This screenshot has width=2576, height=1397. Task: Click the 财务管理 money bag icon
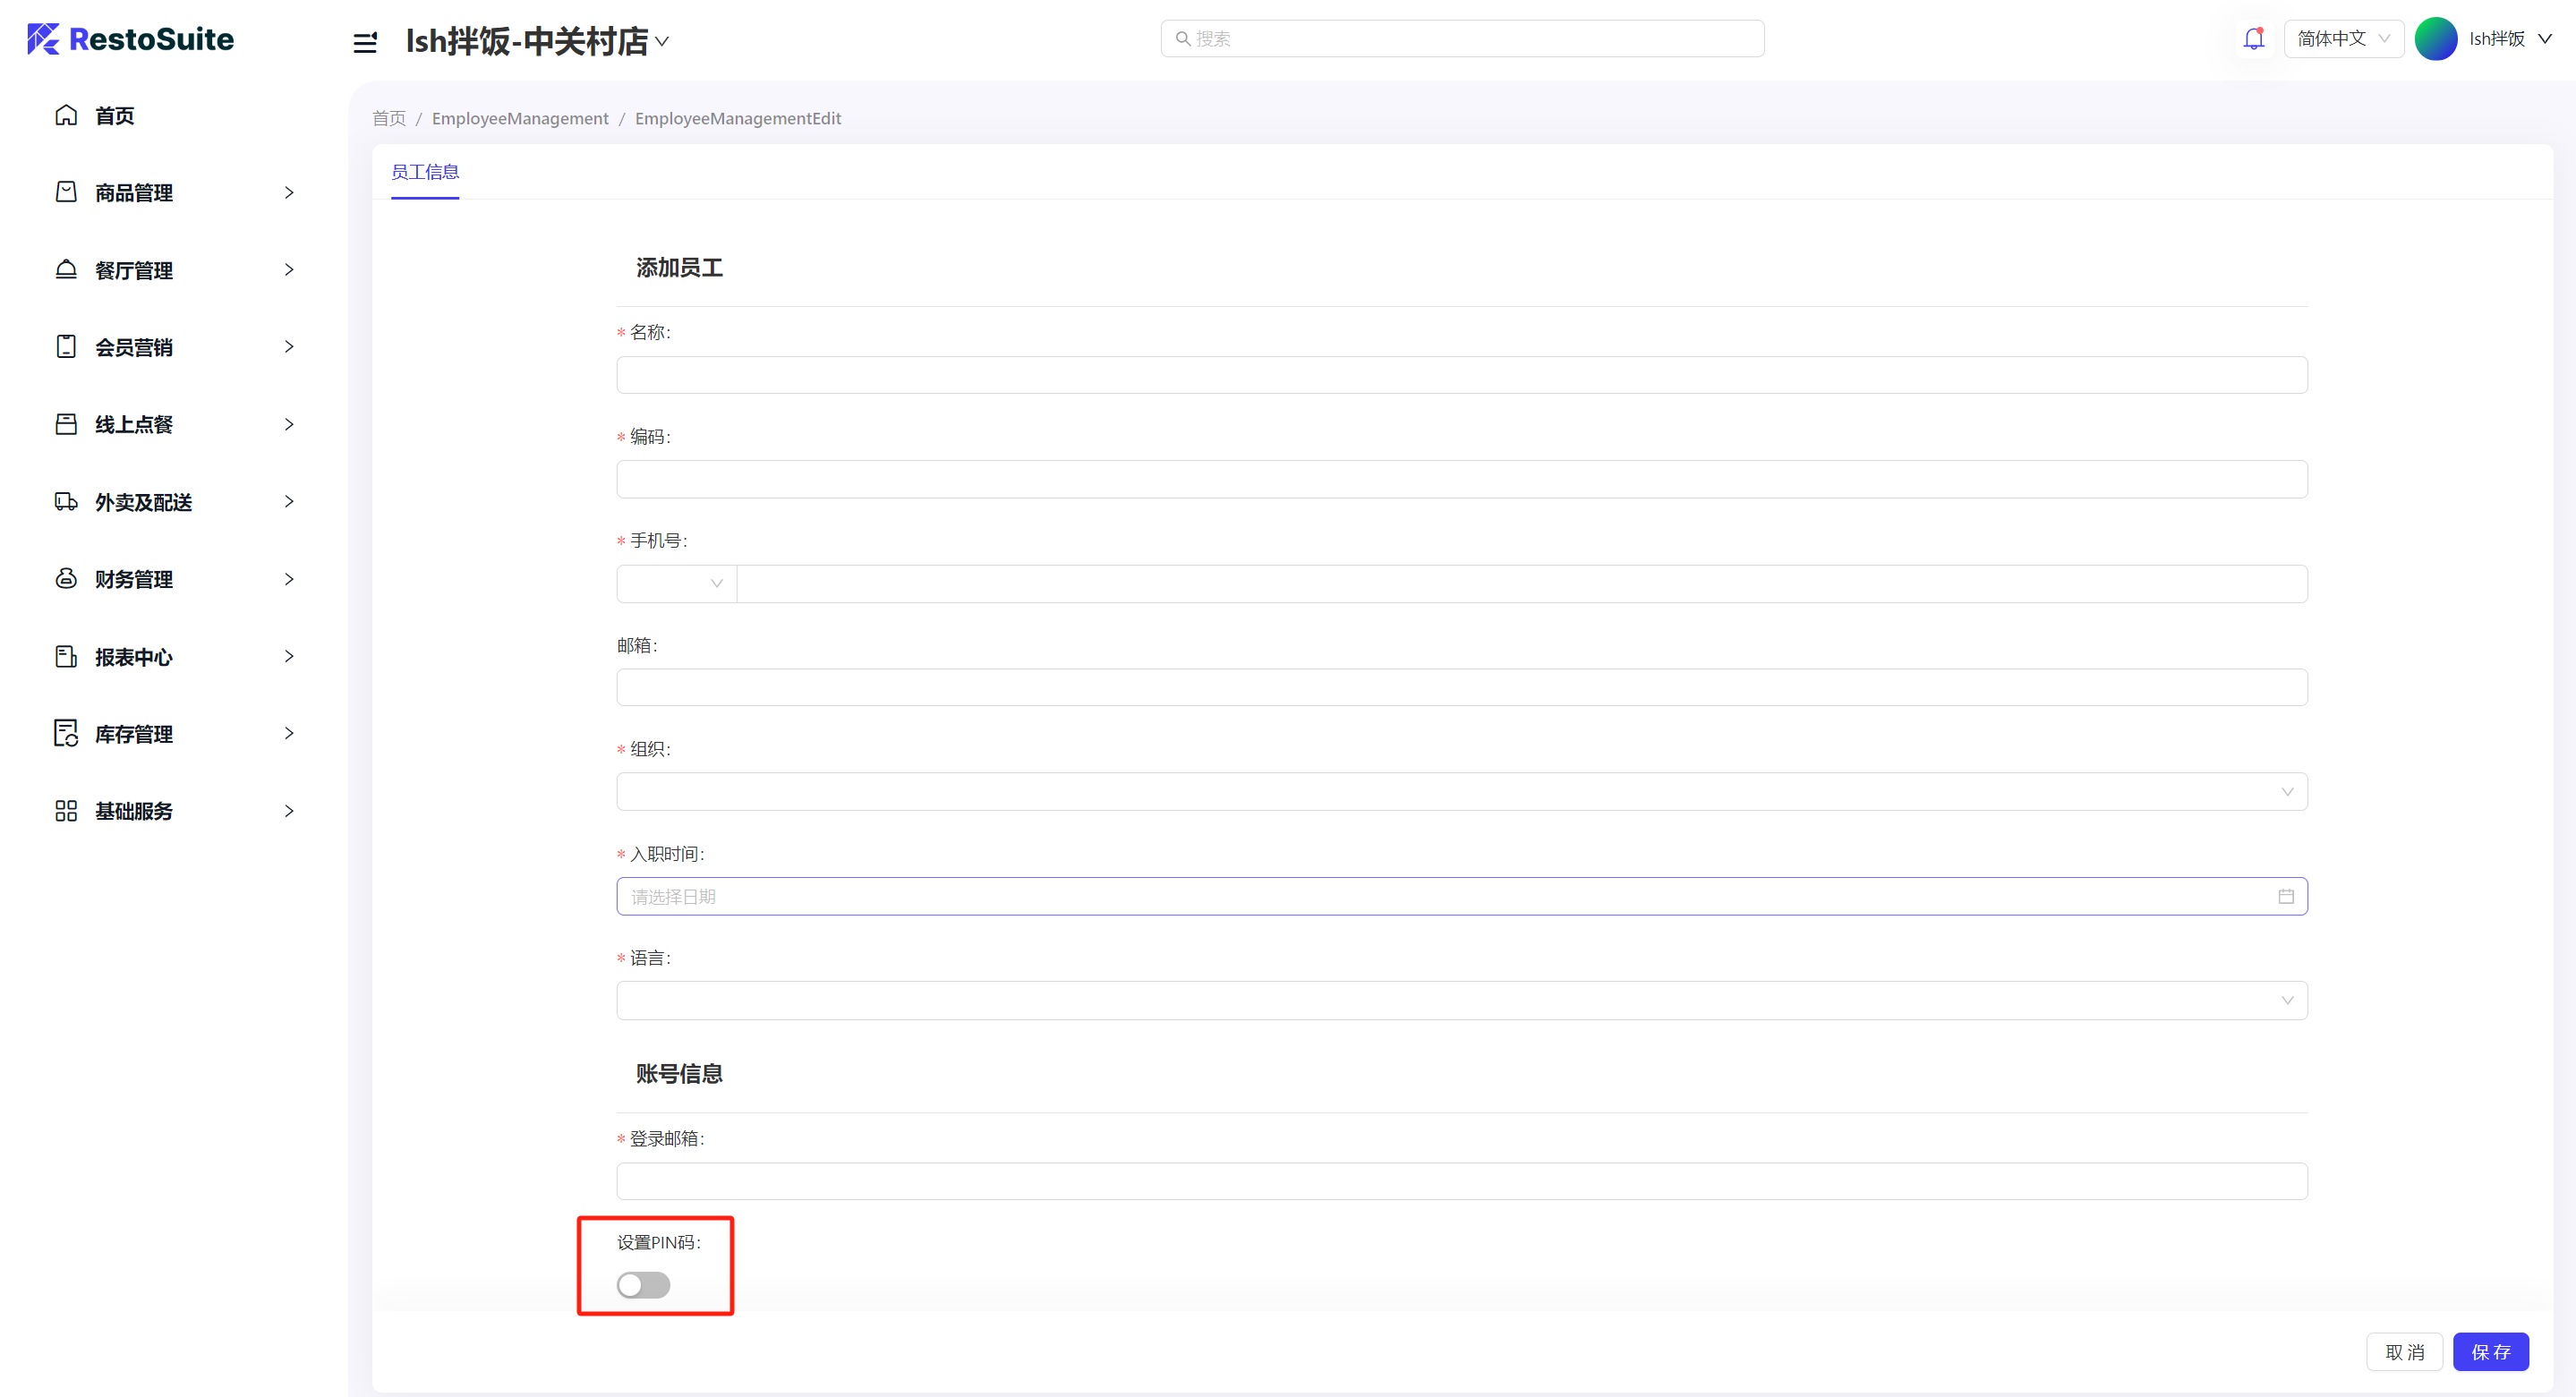[66, 579]
